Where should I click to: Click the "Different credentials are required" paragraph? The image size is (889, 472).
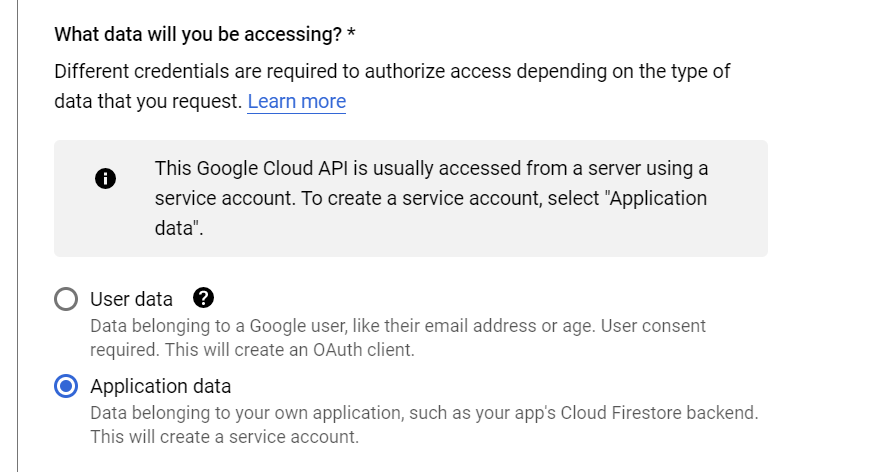391,72
